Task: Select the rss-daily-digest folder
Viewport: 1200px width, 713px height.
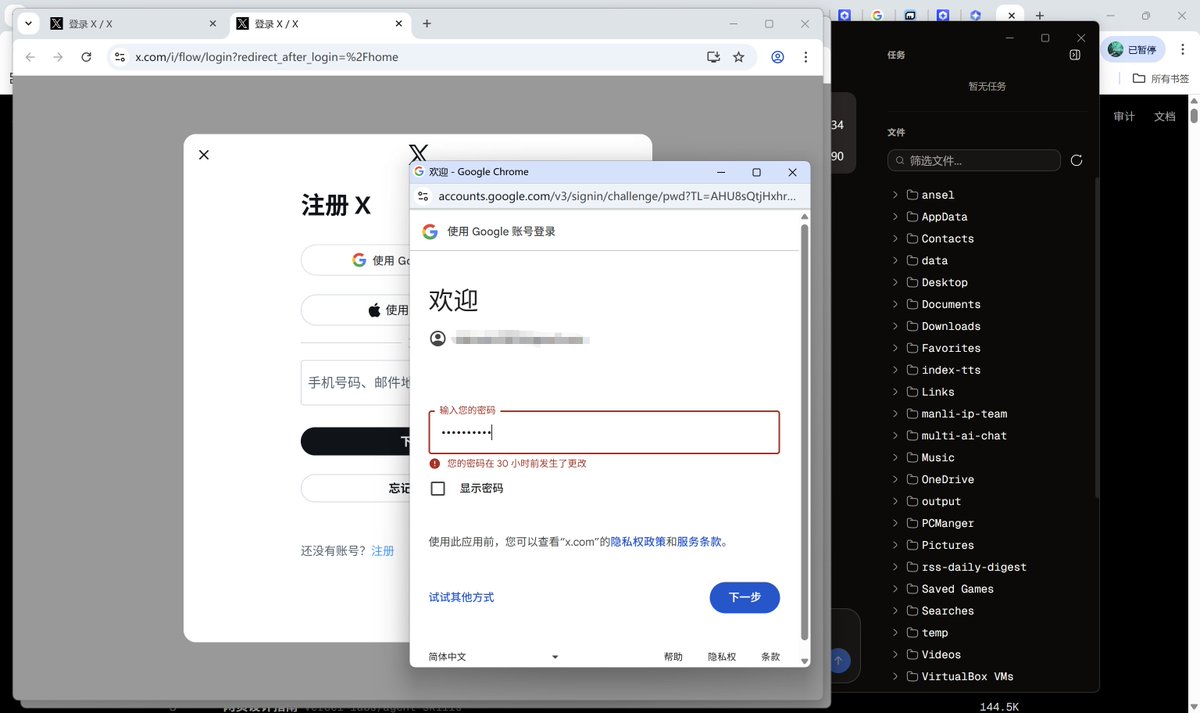Action: pyautogui.click(x=974, y=567)
